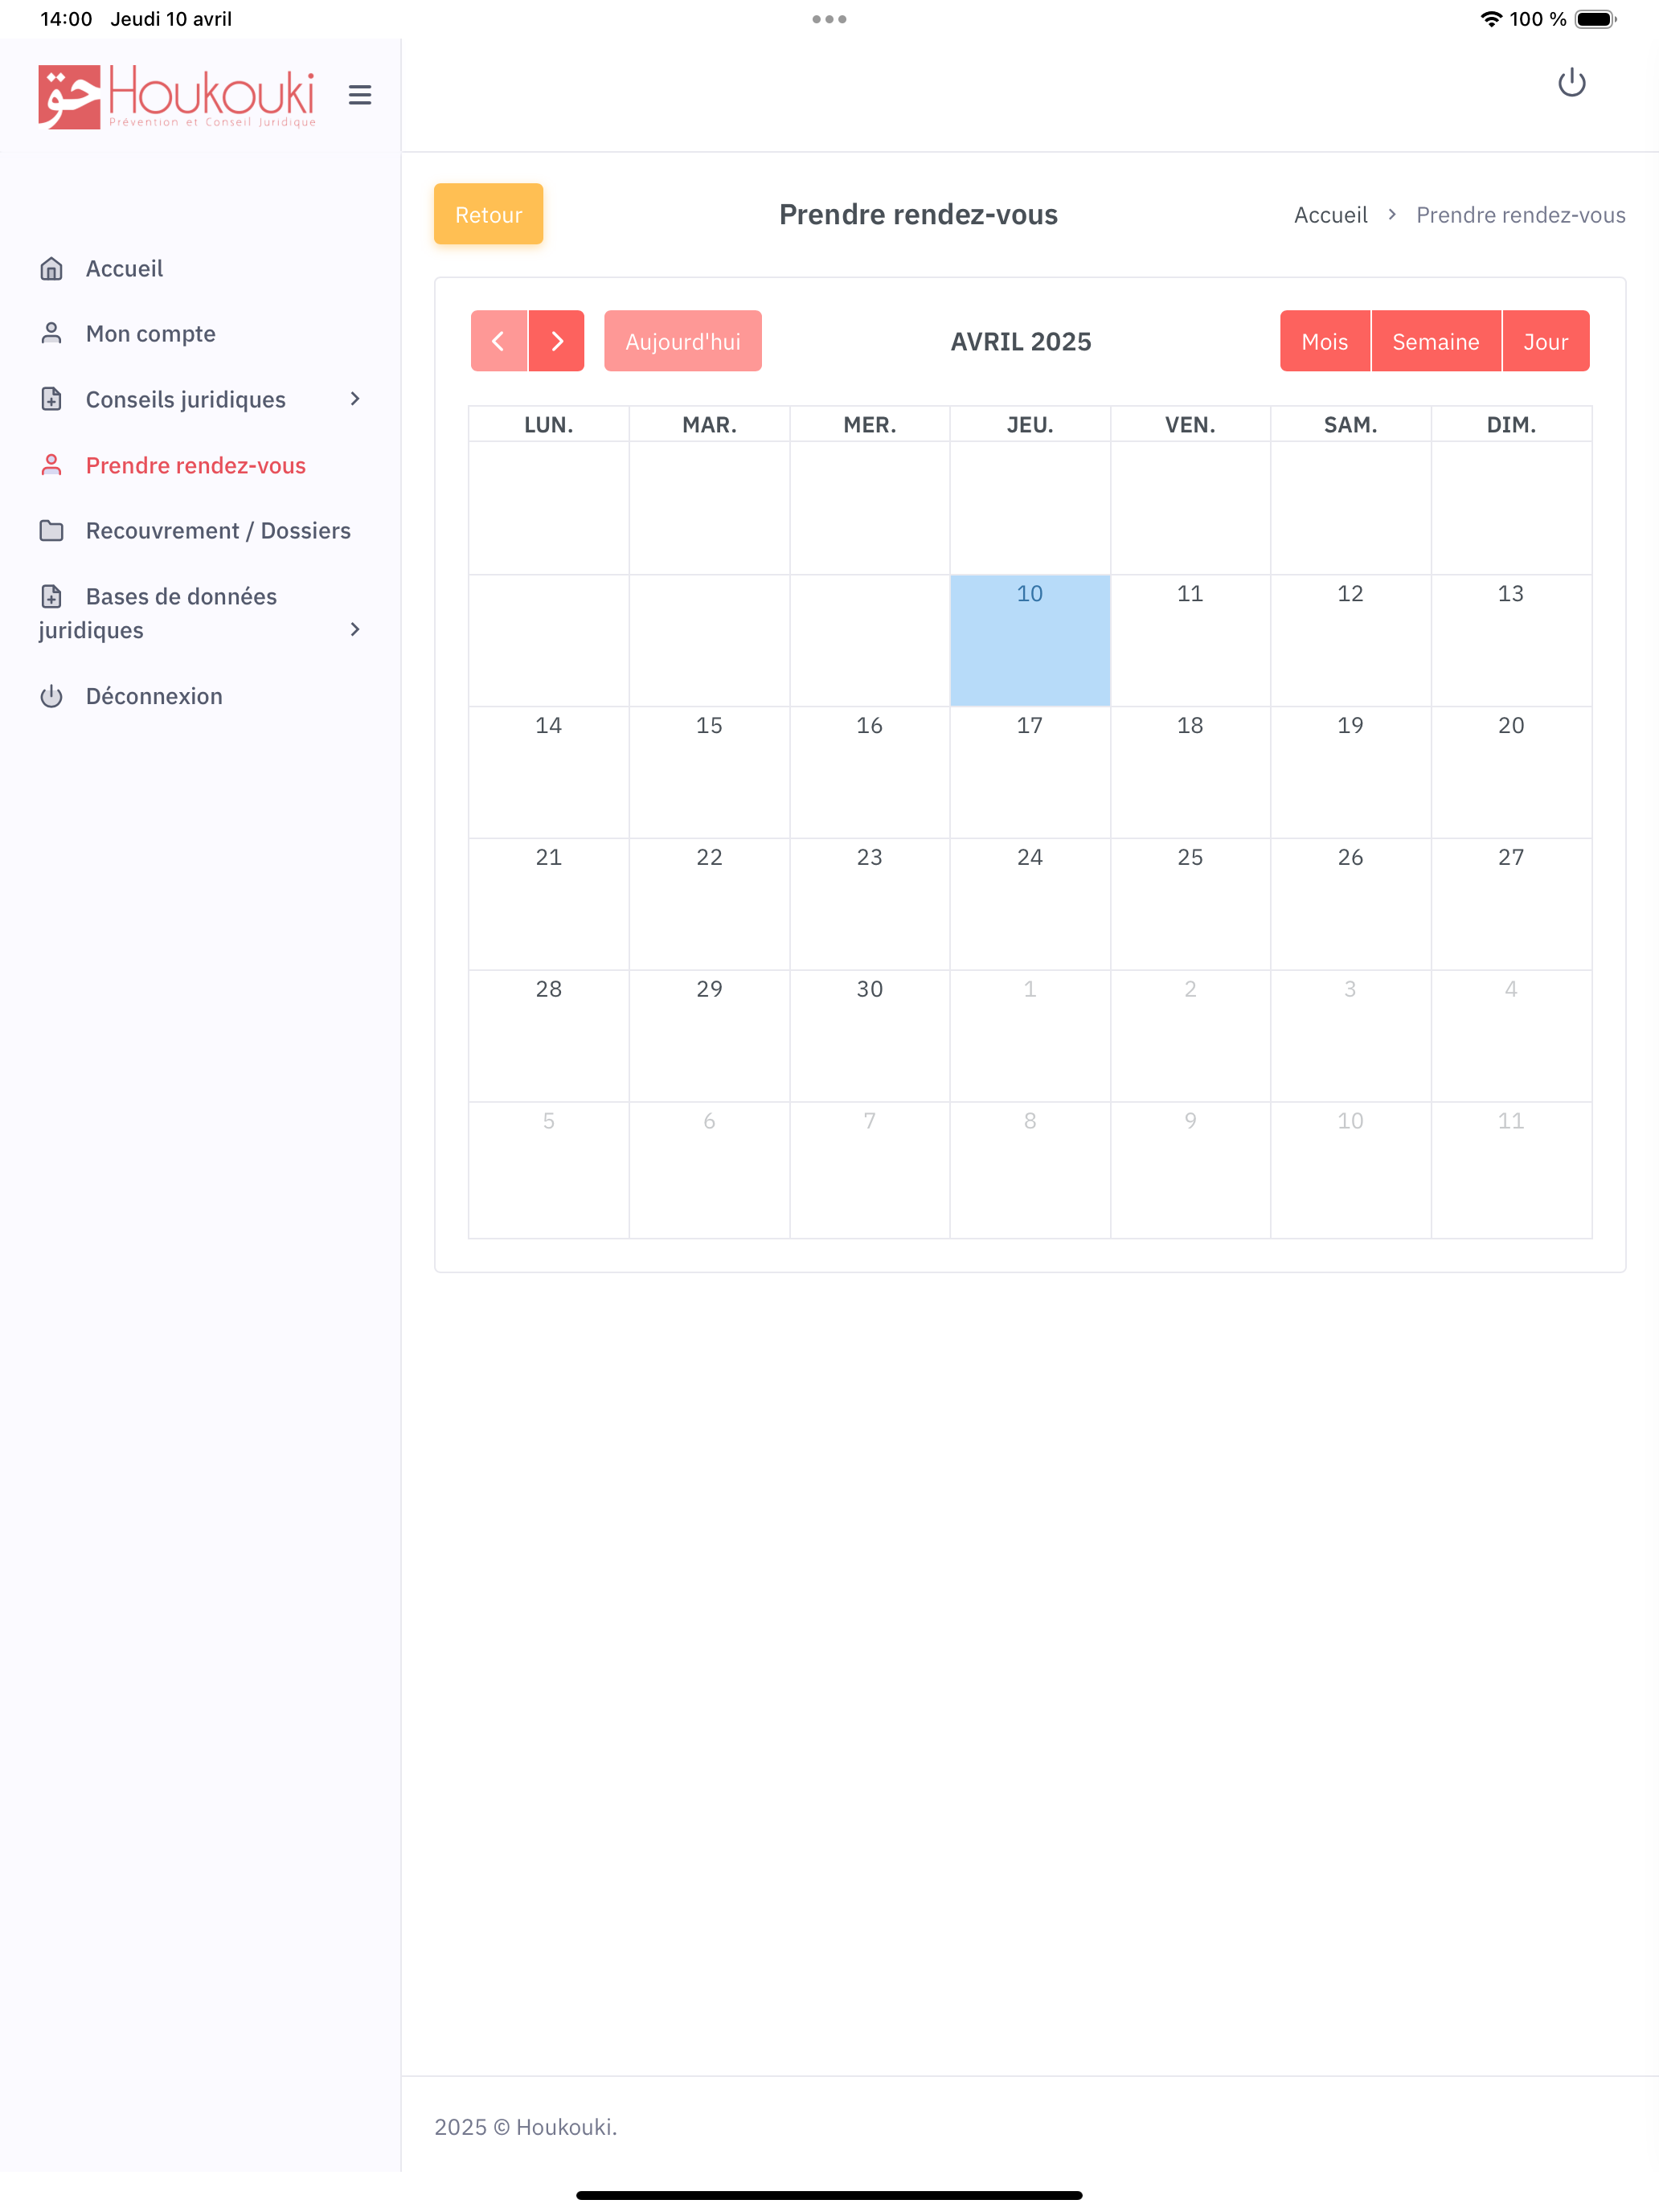Switch calendar to Mois view
This screenshot has height=2212, width=1659.
pyautogui.click(x=1325, y=341)
